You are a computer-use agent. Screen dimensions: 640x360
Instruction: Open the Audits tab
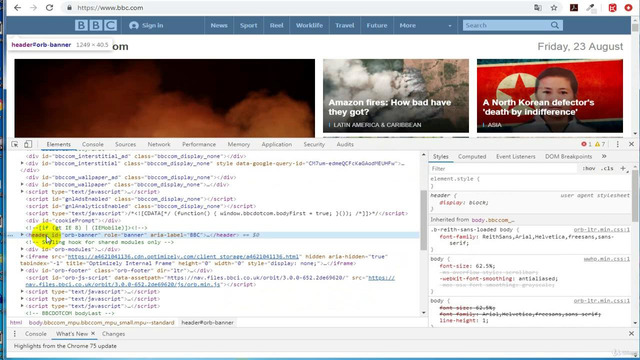345,144
